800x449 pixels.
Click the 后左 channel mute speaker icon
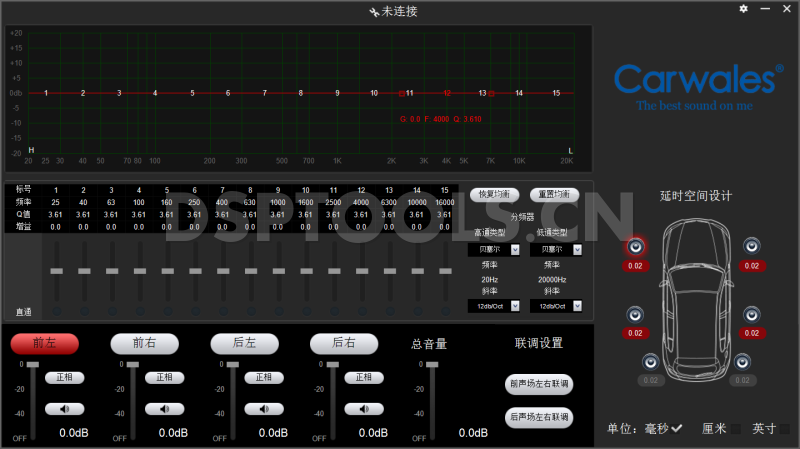coord(264,408)
